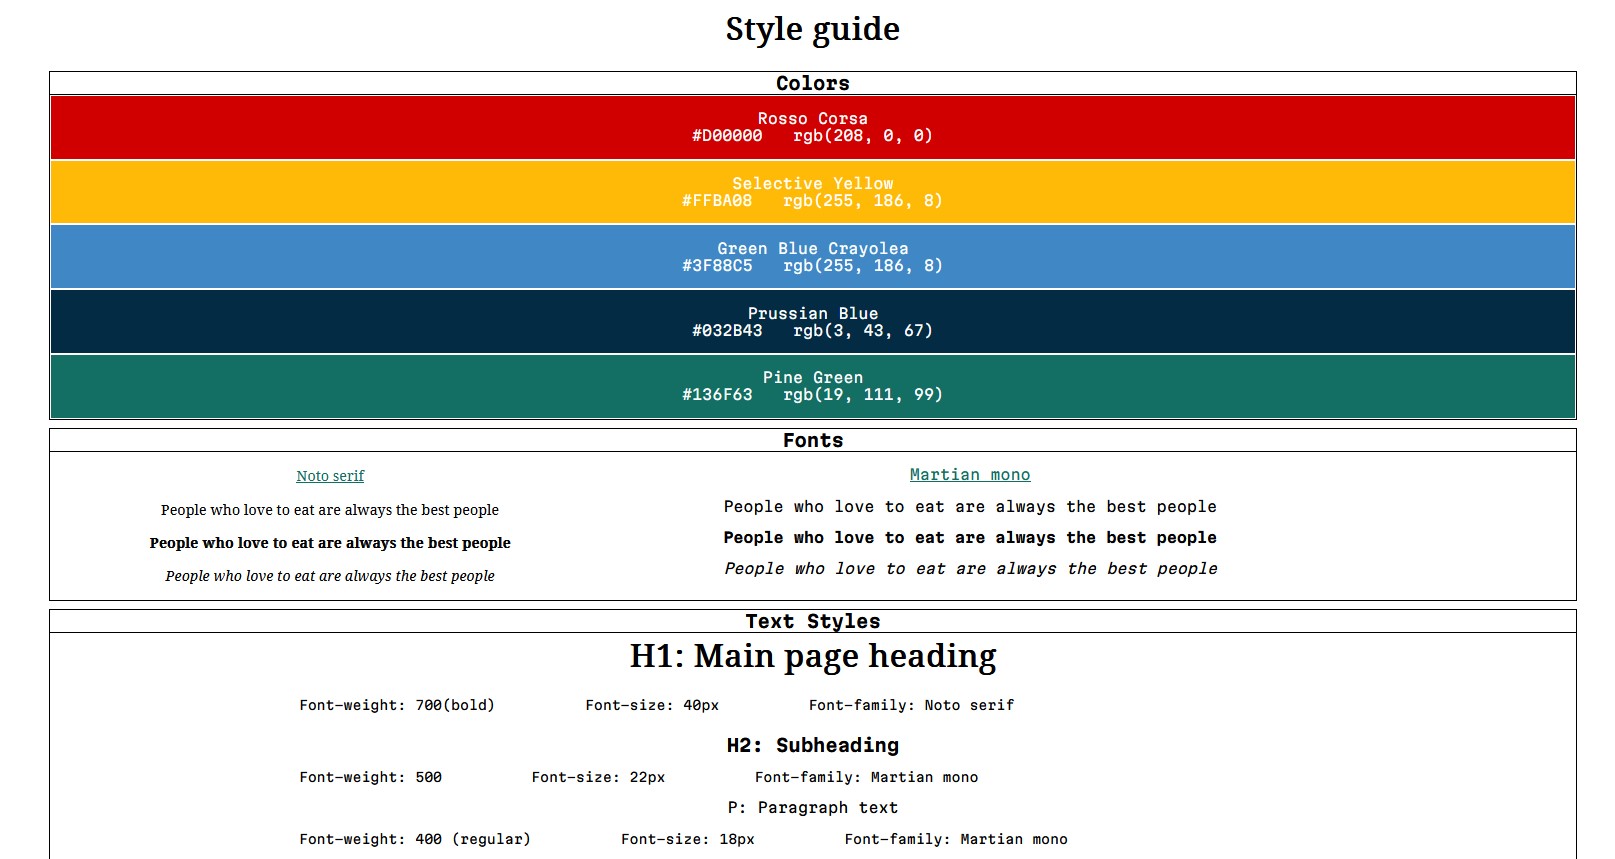Open the Martian mono font link
Image resolution: width=1615 pixels, height=859 pixels.
coord(969,475)
